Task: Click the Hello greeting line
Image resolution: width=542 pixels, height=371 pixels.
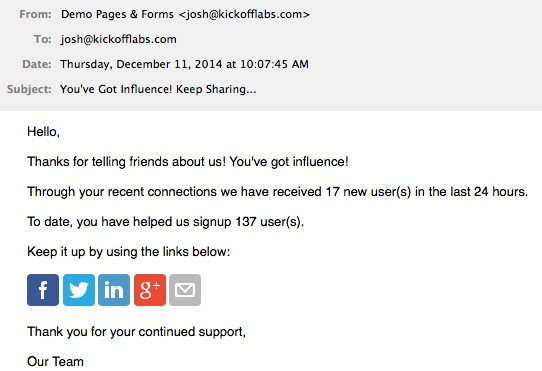Action: click(44, 132)
